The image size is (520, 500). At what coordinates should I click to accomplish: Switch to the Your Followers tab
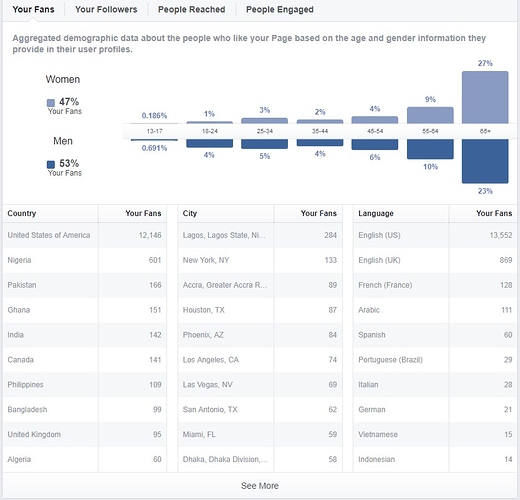(106, 9)
